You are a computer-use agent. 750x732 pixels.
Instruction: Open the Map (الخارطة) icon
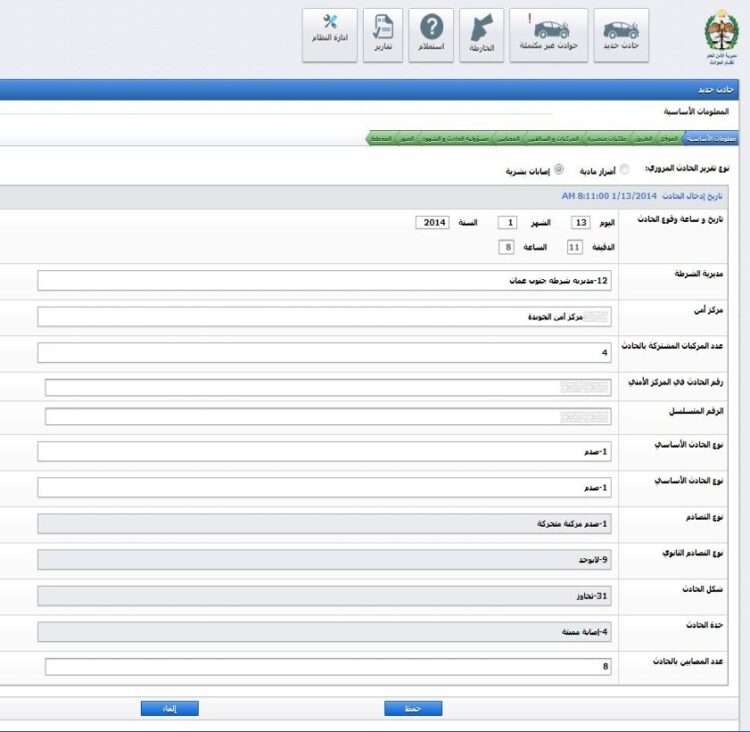coord(482,35)
